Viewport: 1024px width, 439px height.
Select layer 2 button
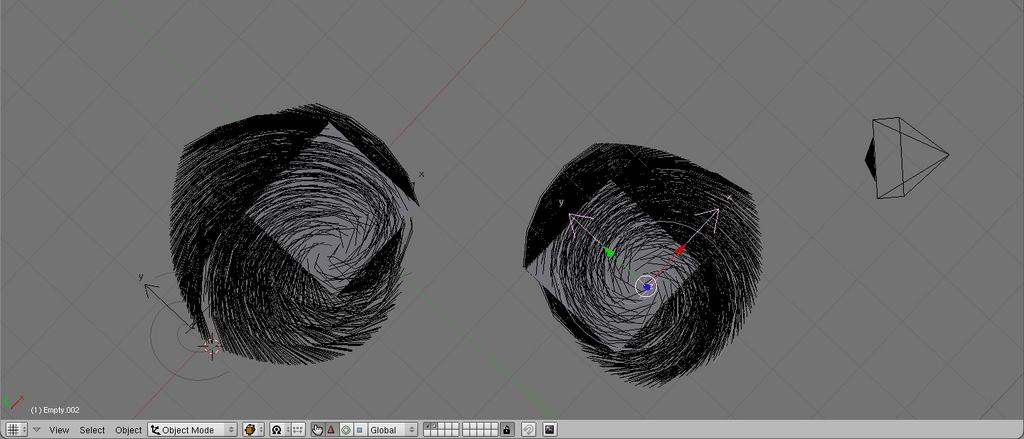tap(434, 426)
